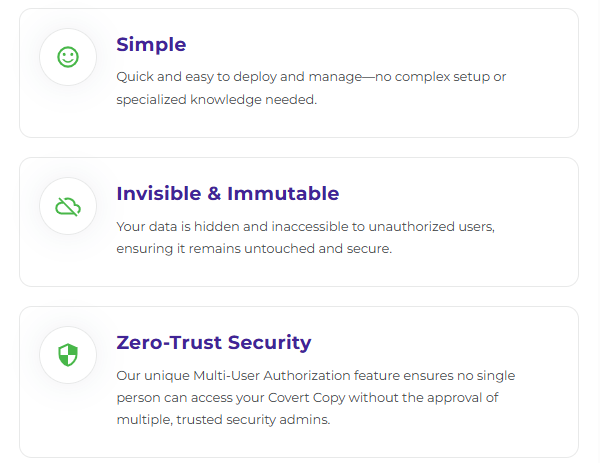Click the Simple heading
This screenshot has width=600, height=463.
point(151,44)
